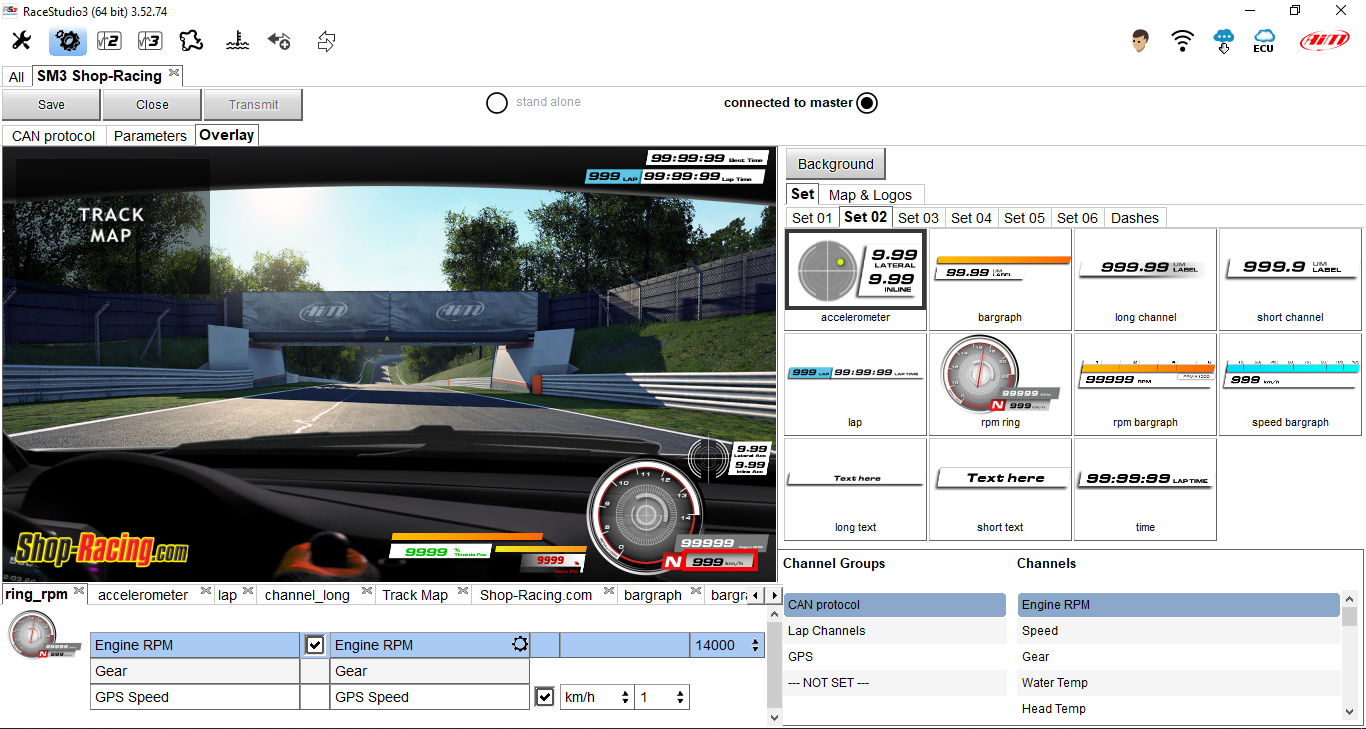Click the Background button

click(x=835, y=164)
